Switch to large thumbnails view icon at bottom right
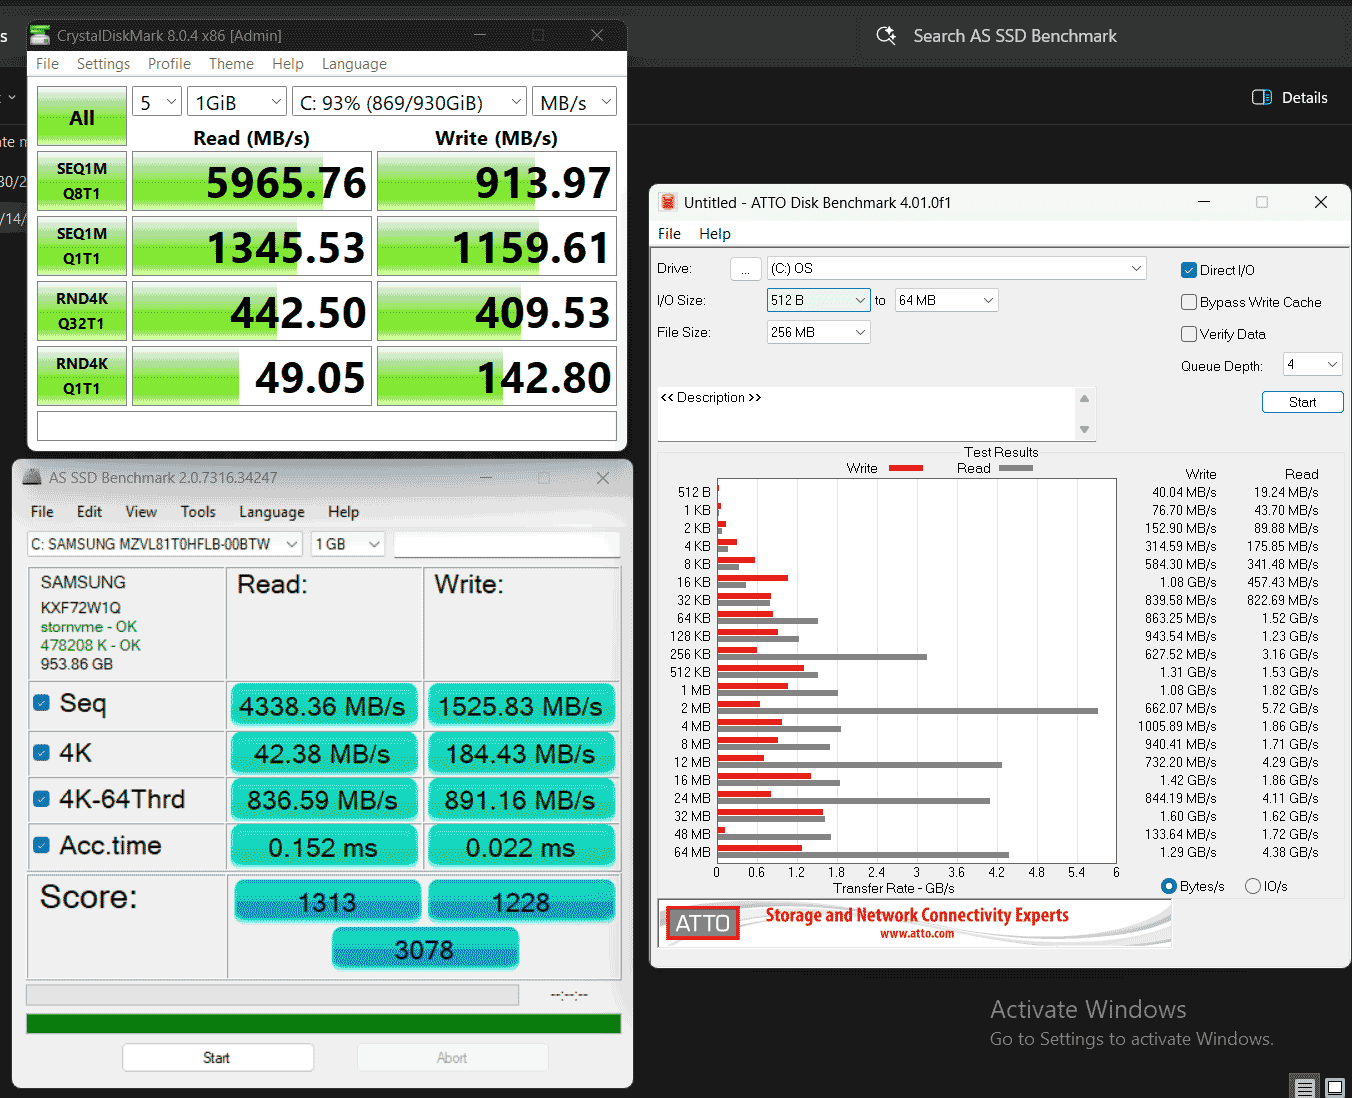This screenshot has width=1352, height=1098. 1335,1087
